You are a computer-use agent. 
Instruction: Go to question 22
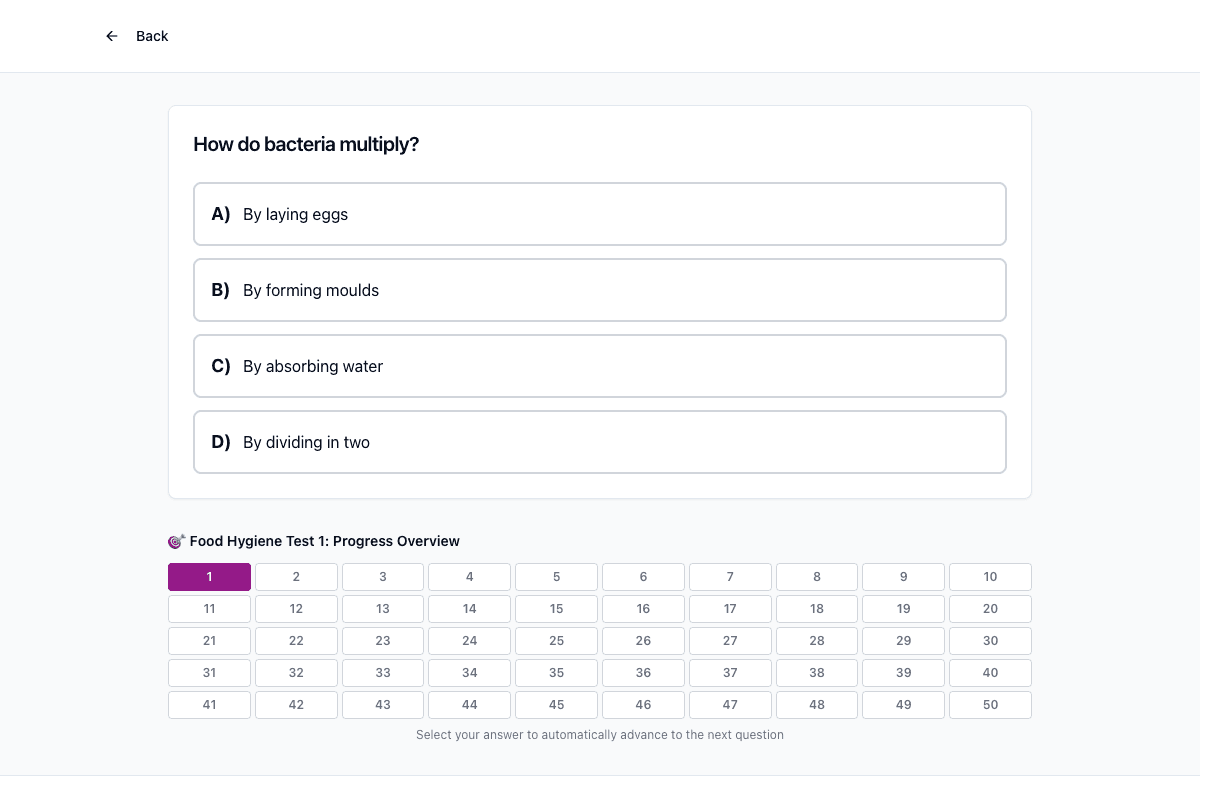[296, 641]
